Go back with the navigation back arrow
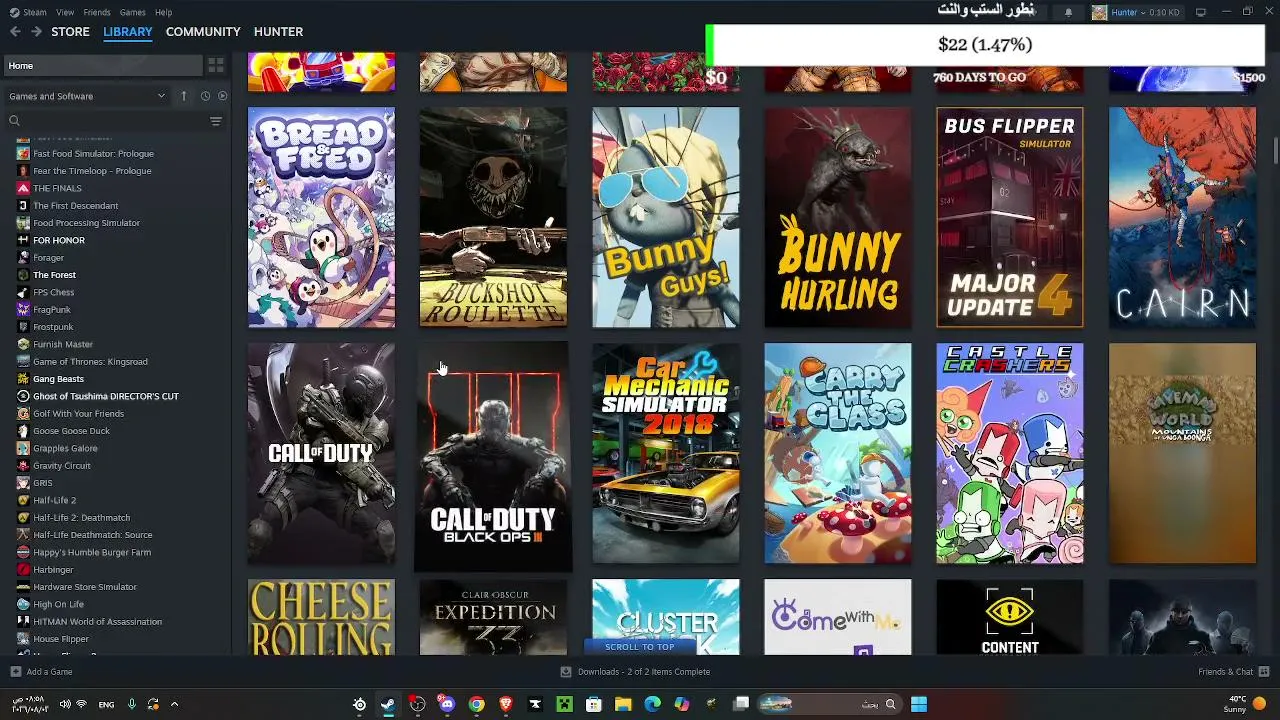Image resolution: width=1280 pixels, height=720 pixels. point(15,32)
